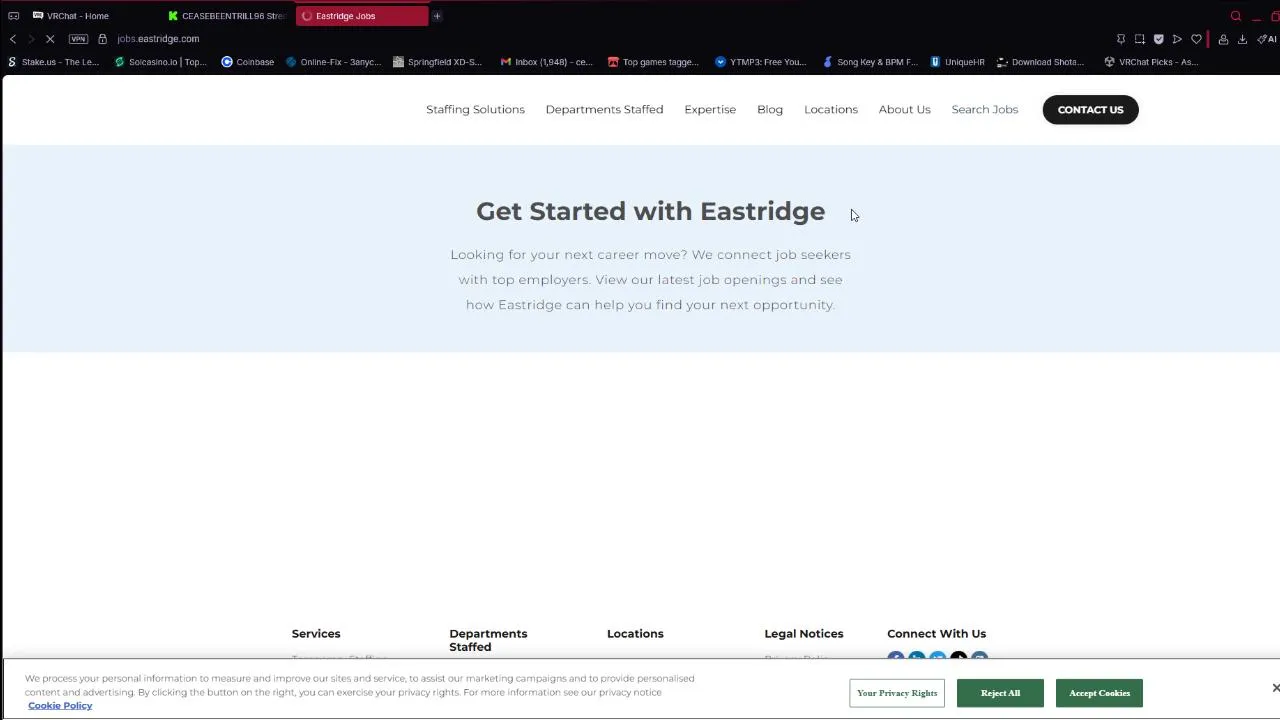The image size is (1280, 720).
Task: Select the Eastridge Jobs tab
Action: pos(361,16)
